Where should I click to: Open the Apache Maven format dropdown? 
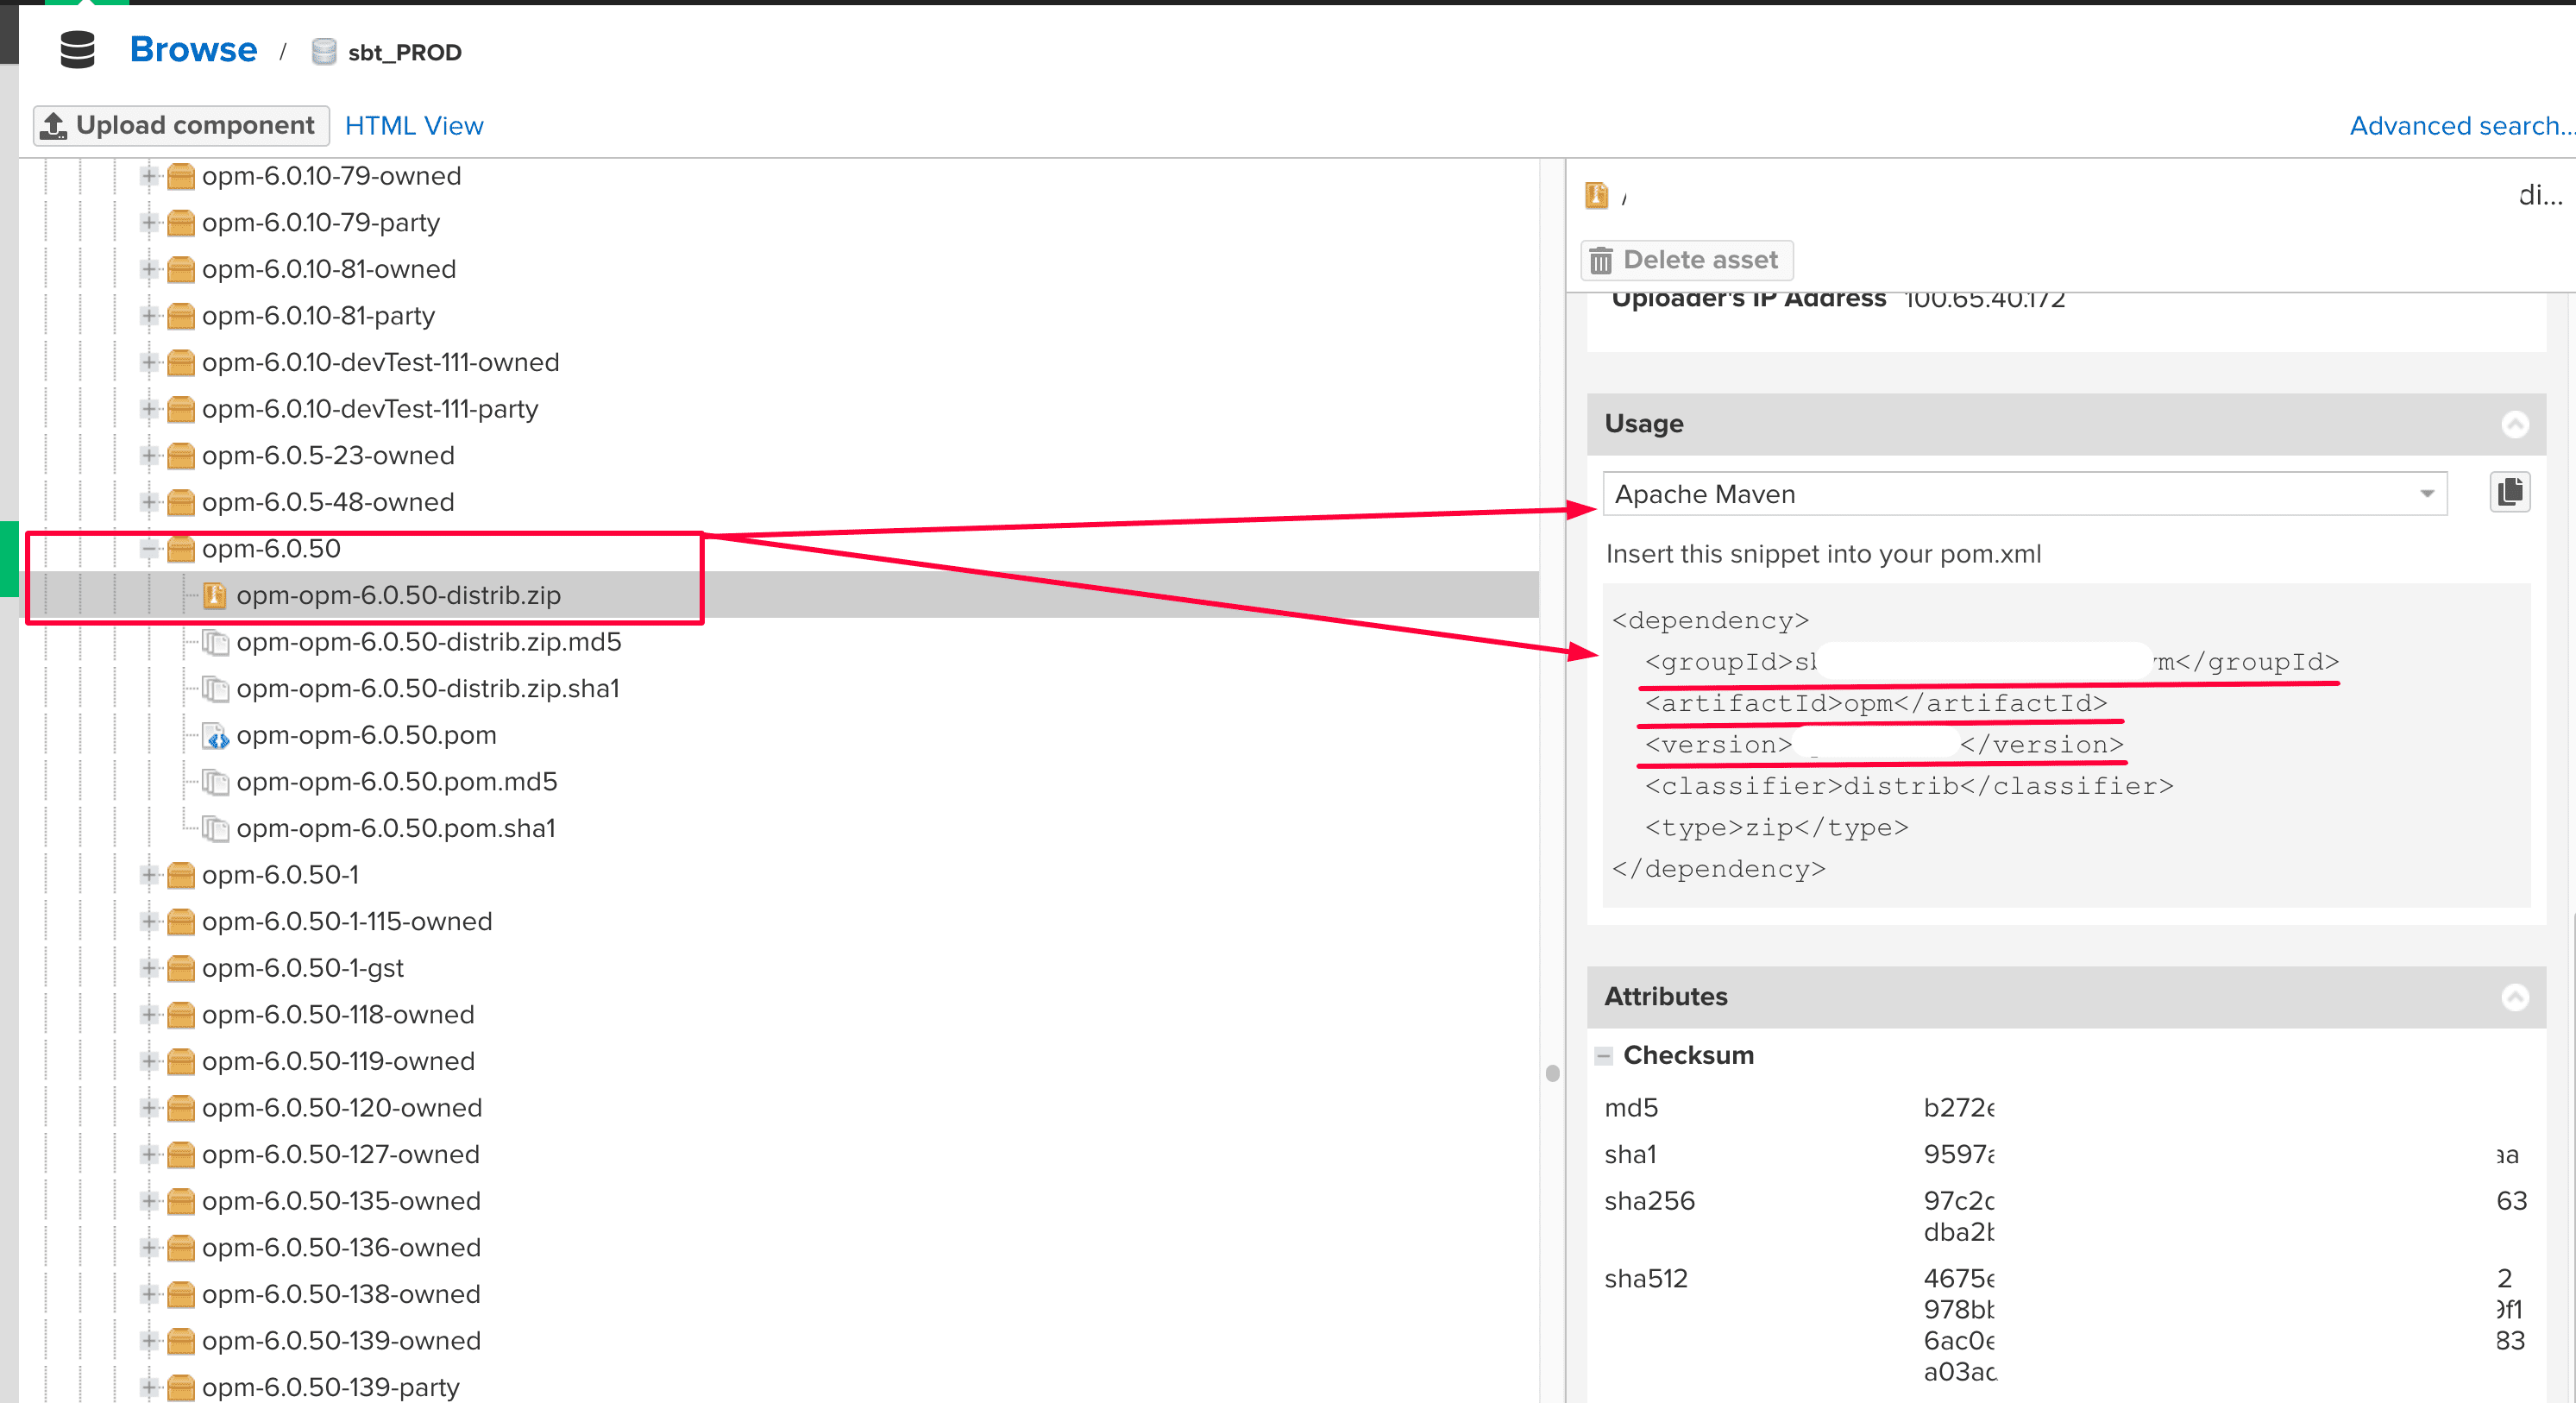pyautogui.click(x=2427, y=494)
